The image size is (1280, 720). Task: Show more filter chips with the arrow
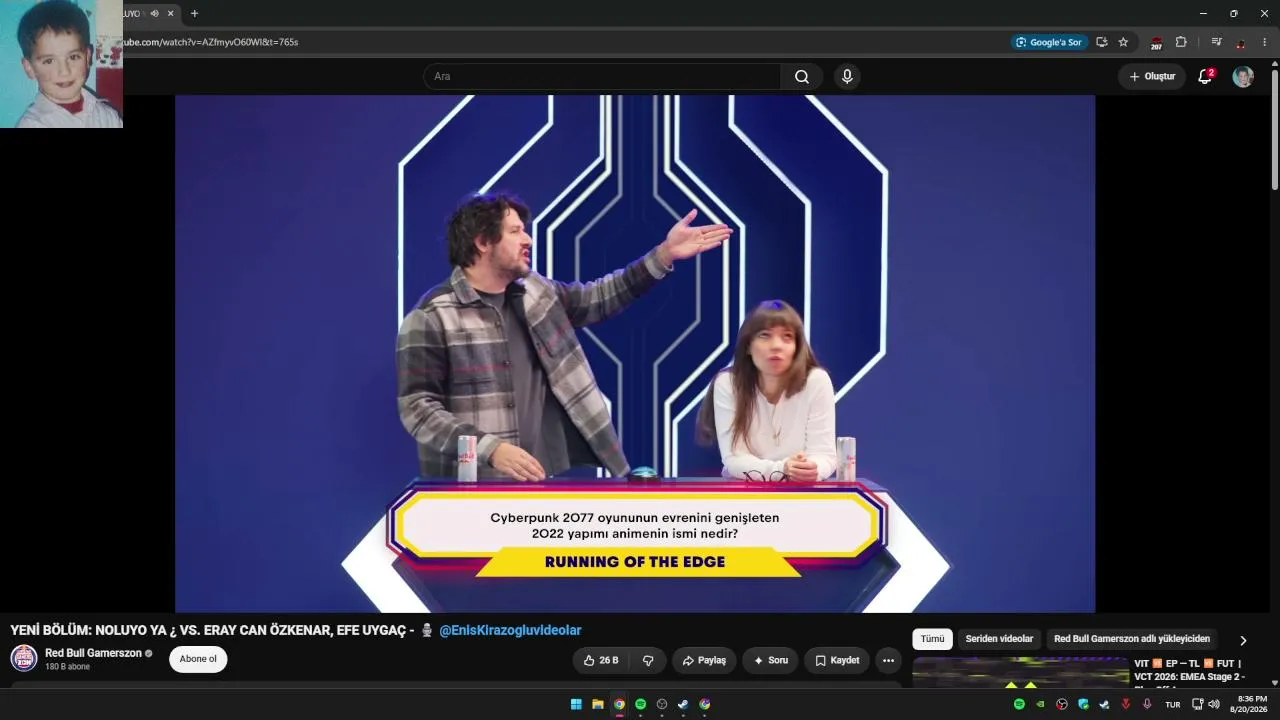[x=1243, y=640]
